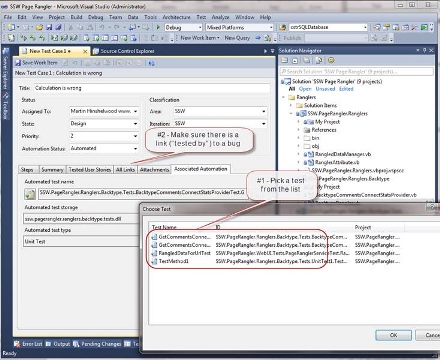Click the Cut scissors icon

(71, 27)
